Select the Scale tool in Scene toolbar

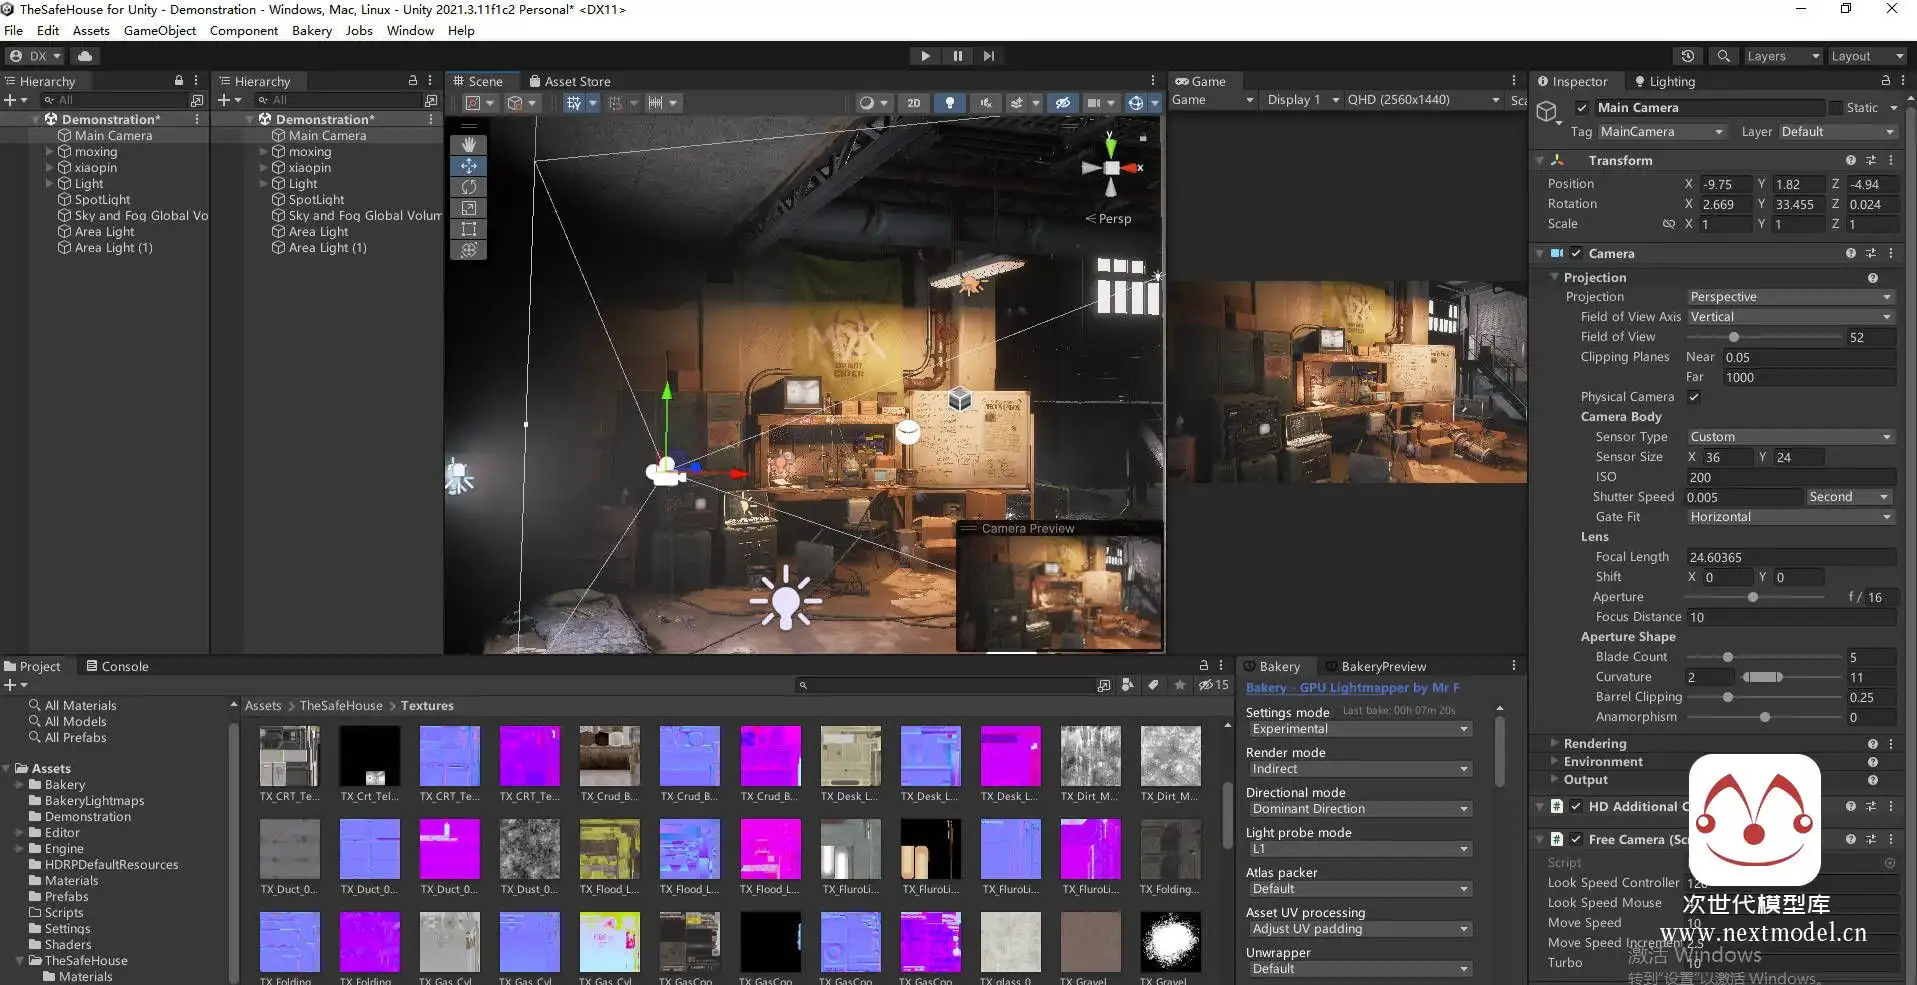468,208
